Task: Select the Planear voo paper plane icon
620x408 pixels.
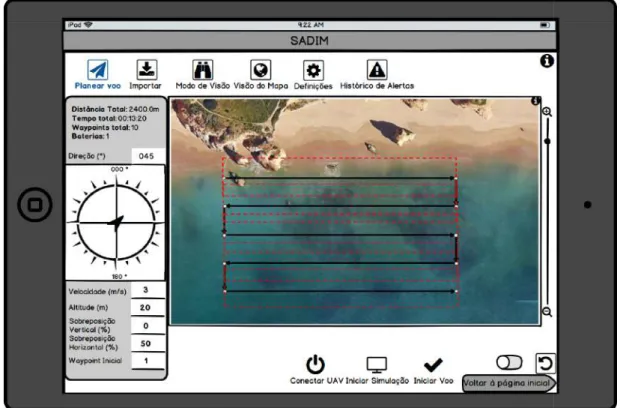Action: (97, 70)
